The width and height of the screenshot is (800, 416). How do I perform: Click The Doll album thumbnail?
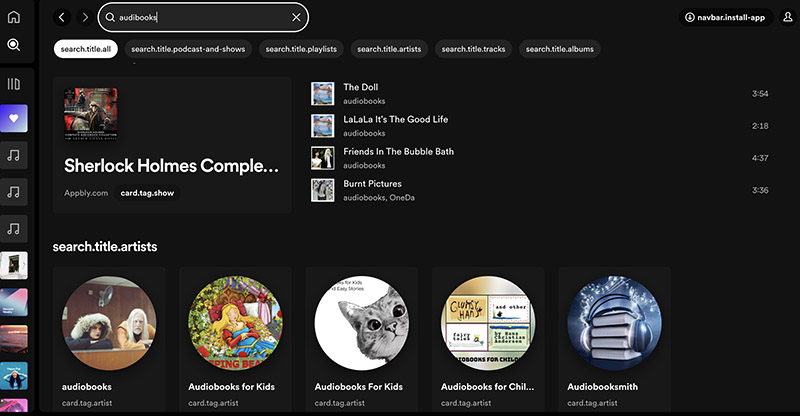(x=323, y=94)
